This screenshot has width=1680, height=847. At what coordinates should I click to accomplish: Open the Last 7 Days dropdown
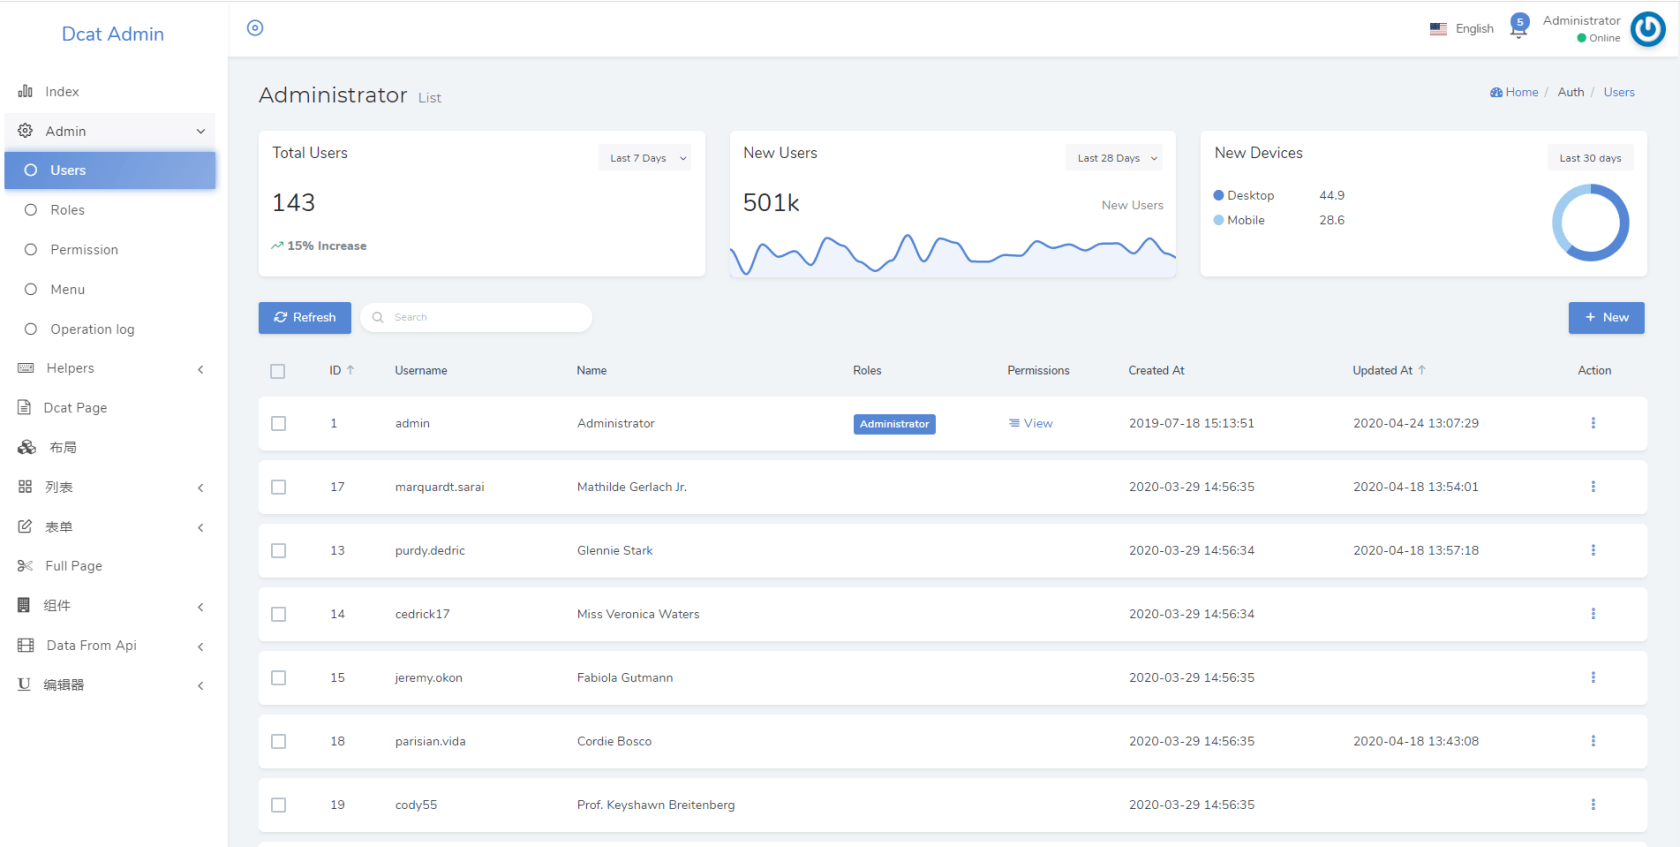pyautogui.click(x=645, y=158)
